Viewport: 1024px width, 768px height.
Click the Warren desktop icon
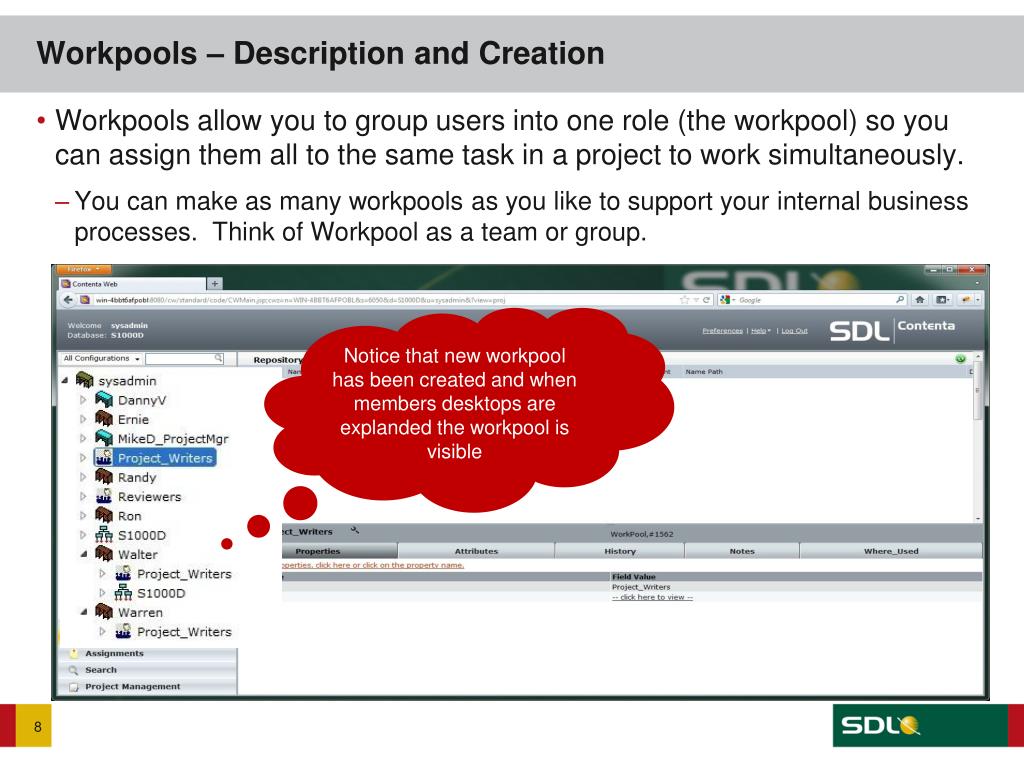pyautogui.click(x=104, y=612)
